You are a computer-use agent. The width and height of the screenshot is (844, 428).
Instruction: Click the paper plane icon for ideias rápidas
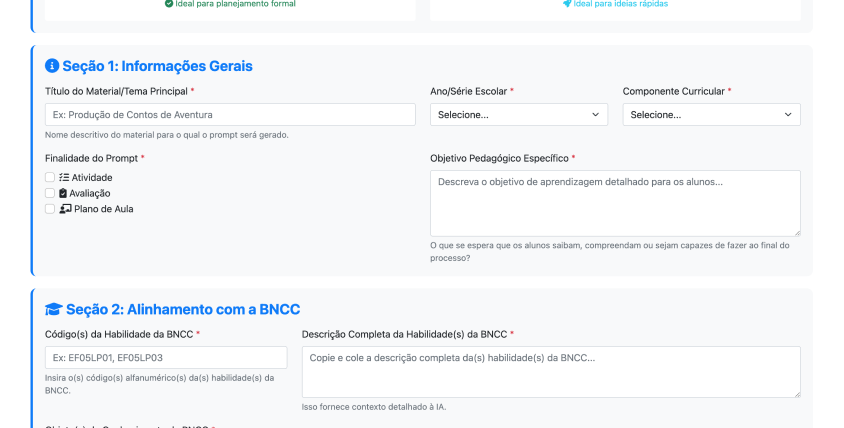coord(567,4)
